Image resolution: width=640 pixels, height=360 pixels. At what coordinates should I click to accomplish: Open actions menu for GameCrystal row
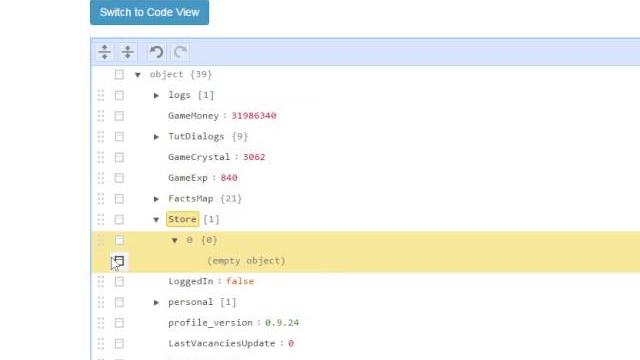[119, 158]
